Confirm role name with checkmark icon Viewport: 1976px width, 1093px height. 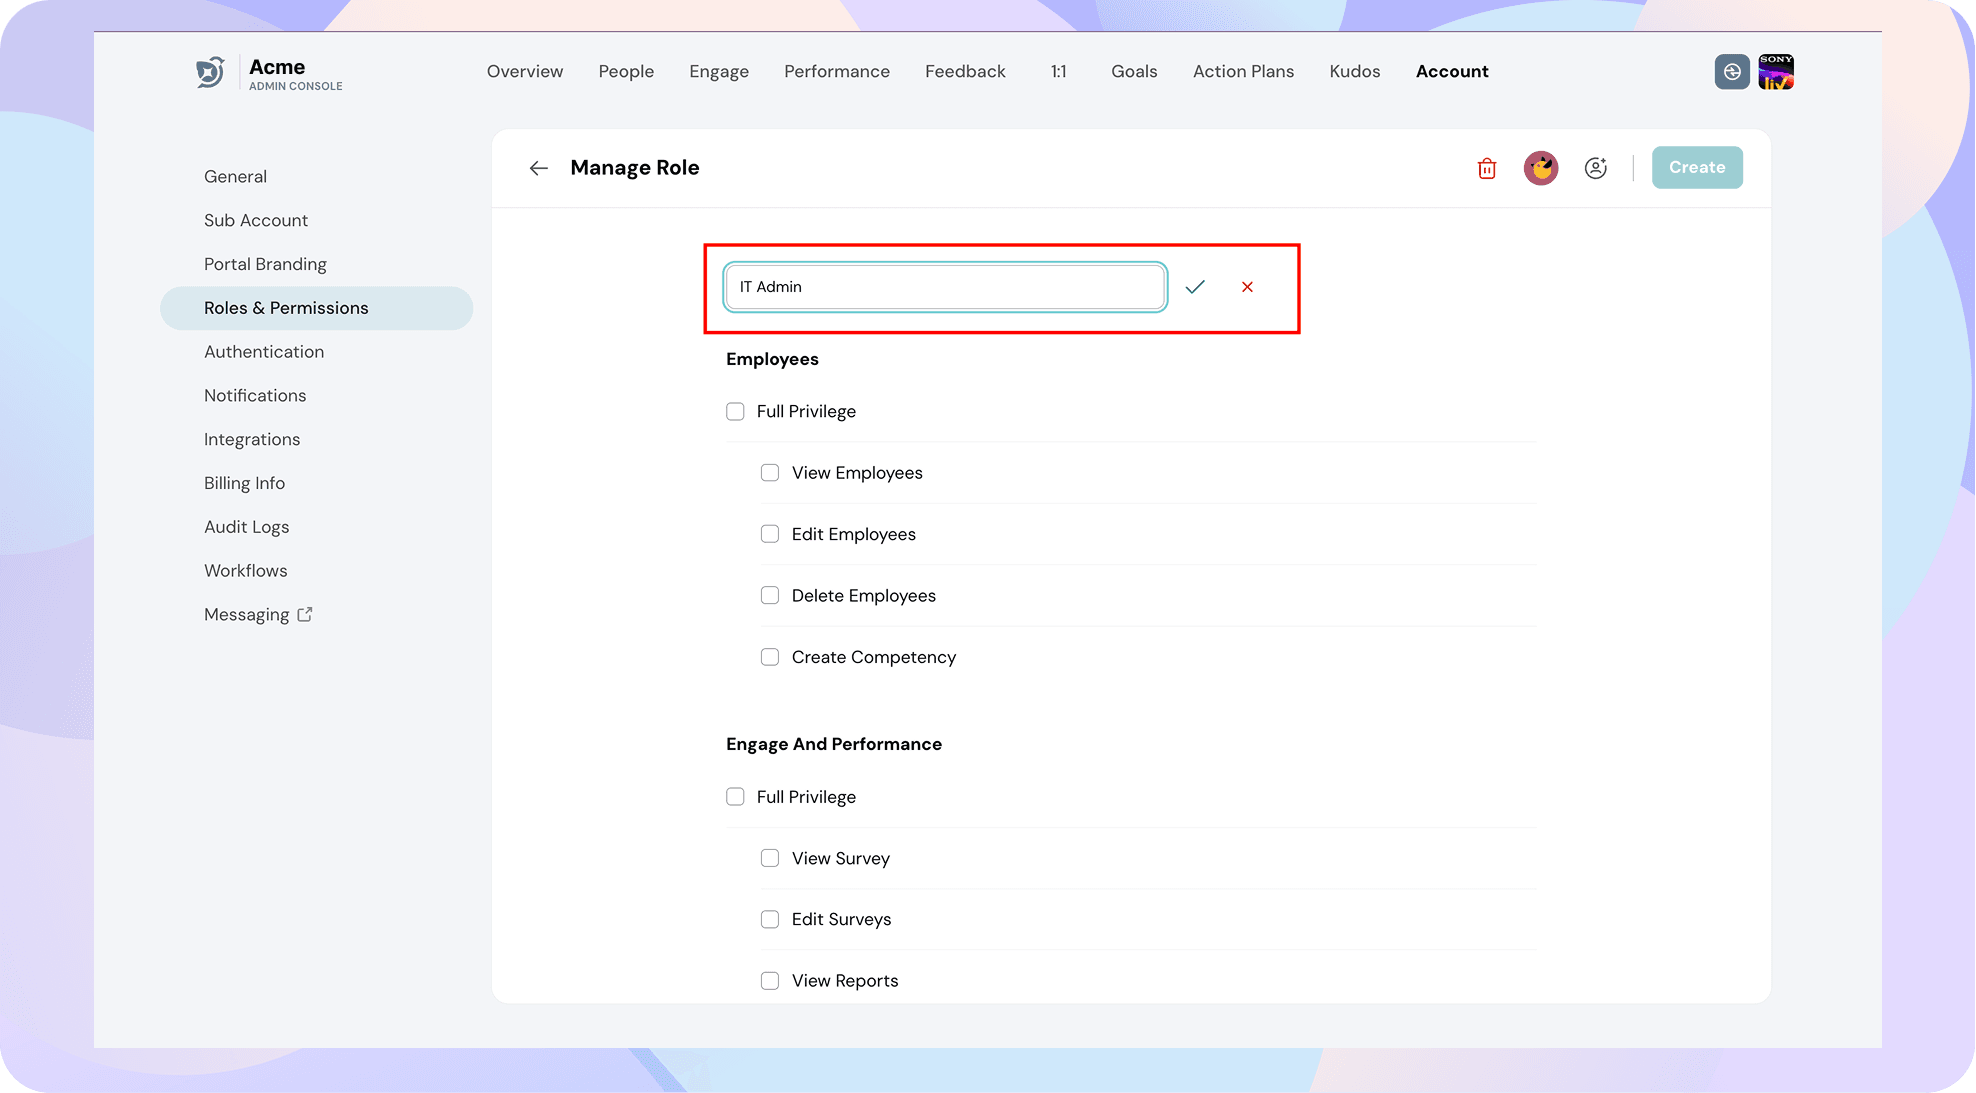1195,287
